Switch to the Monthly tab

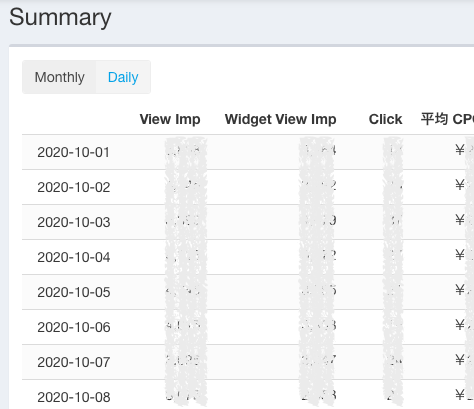59,77
